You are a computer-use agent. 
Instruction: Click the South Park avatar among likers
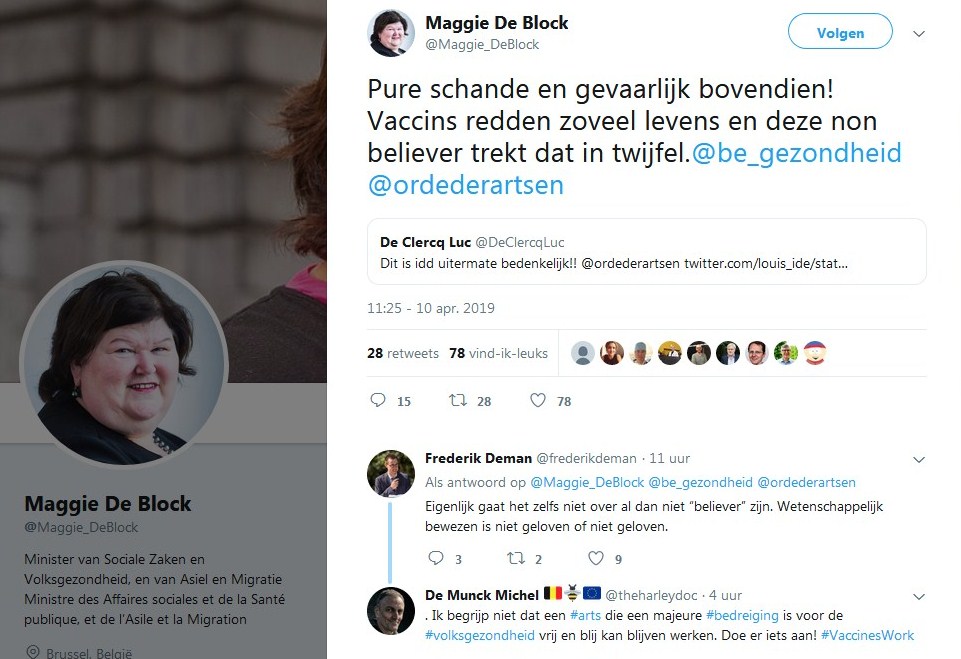click(815, 353)
